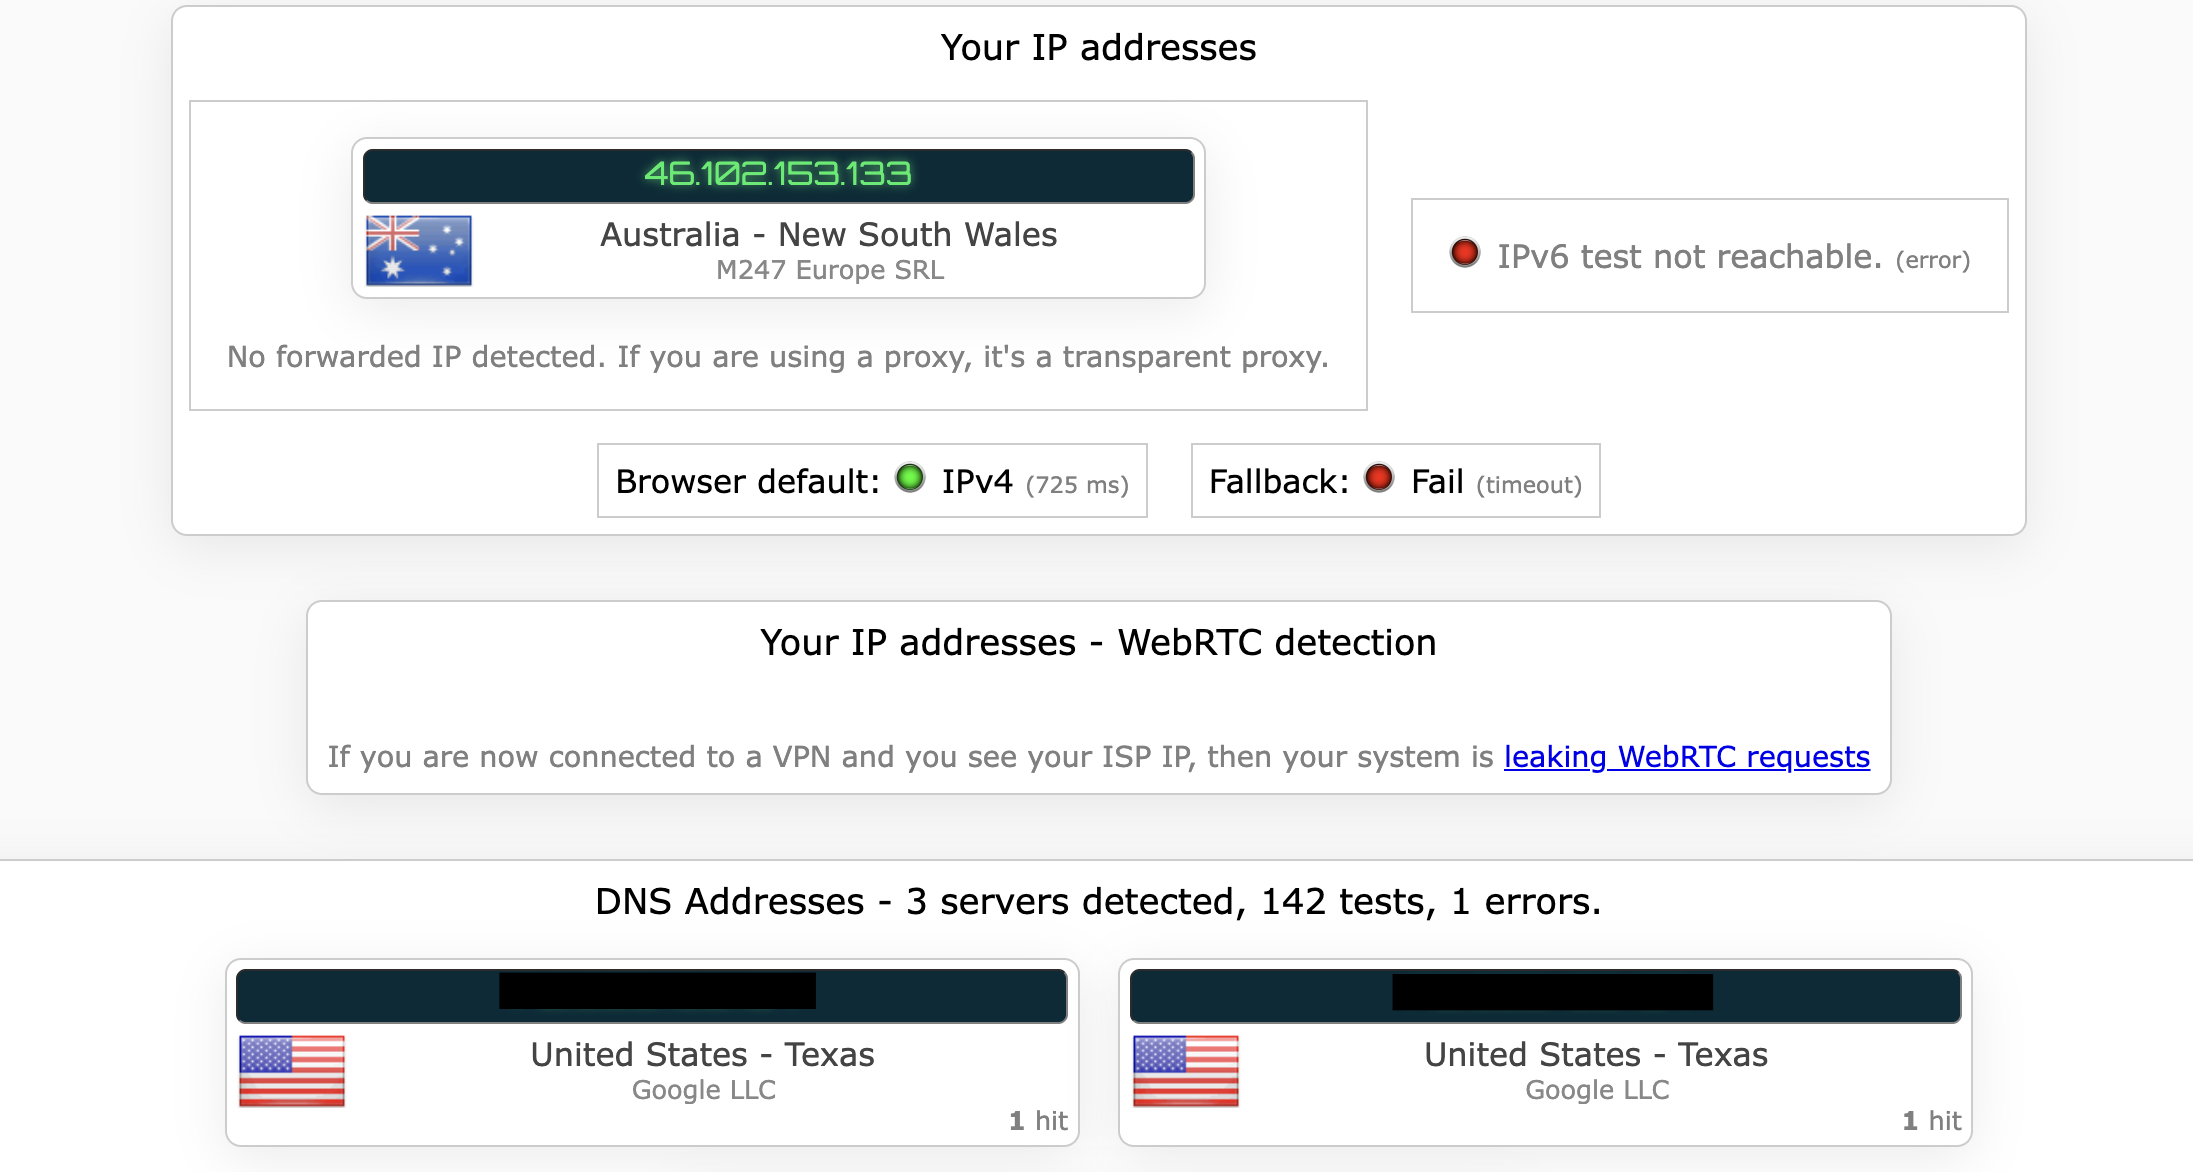
Task: Toggle the Browser default IPv4 indicator
Action: coord(911,480)
